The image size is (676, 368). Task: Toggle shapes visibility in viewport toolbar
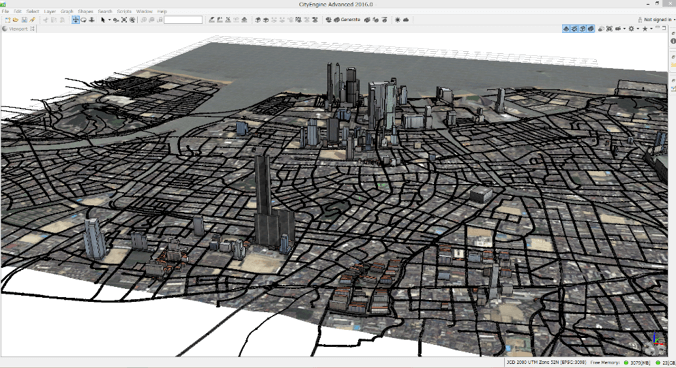pos(582,28)
